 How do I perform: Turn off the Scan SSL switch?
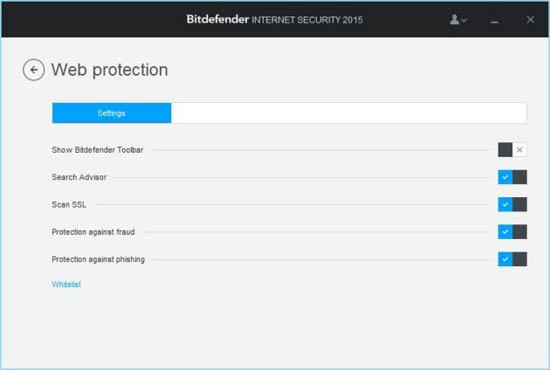click(x=512, y=204)
